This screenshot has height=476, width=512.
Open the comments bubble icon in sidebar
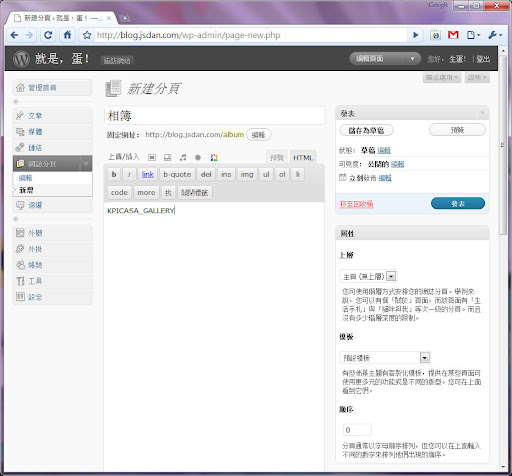[20, 205]
